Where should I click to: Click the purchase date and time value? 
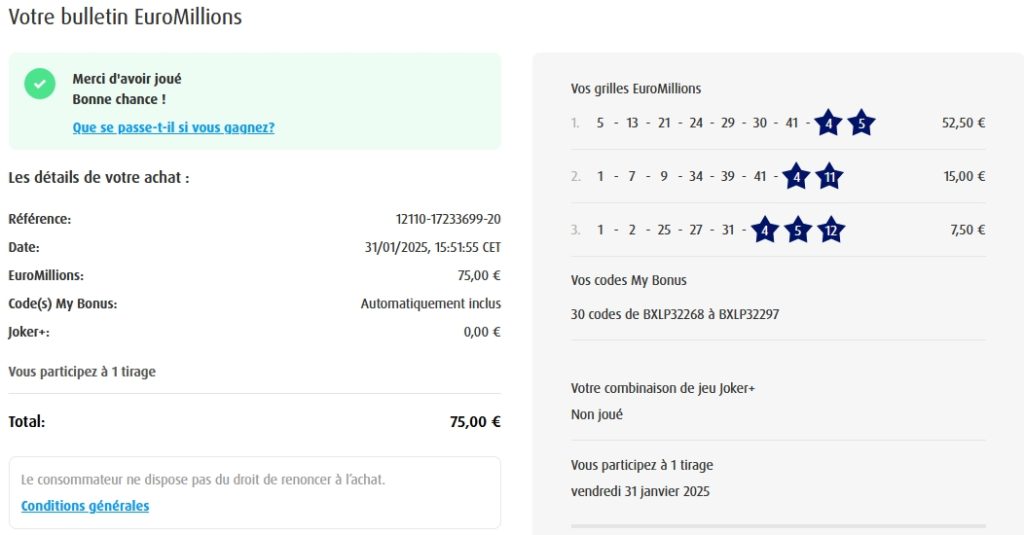click(x=433, y=247)
